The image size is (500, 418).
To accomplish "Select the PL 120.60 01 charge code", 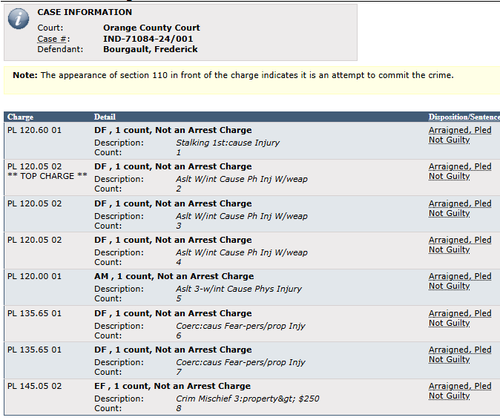I will (x=34, y=130).
